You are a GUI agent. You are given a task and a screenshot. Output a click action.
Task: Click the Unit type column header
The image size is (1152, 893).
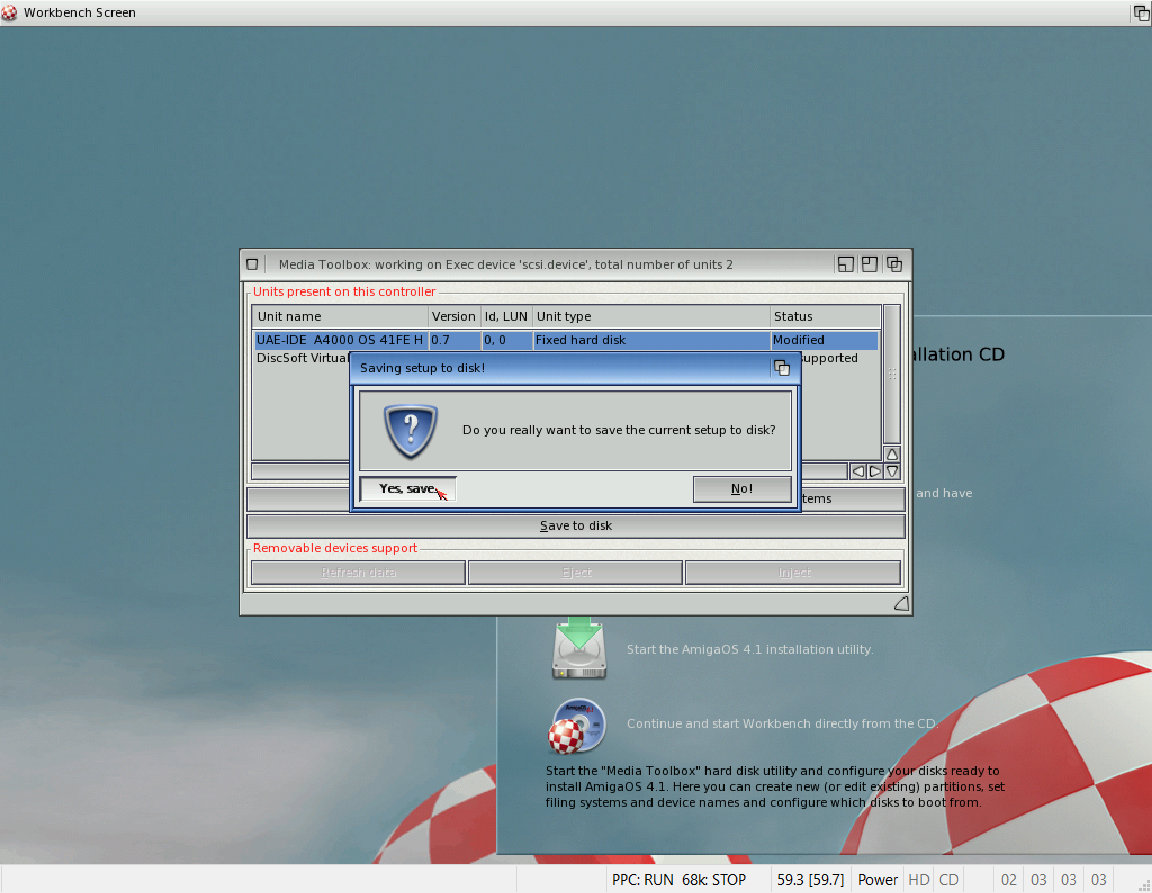coord(651,317)
